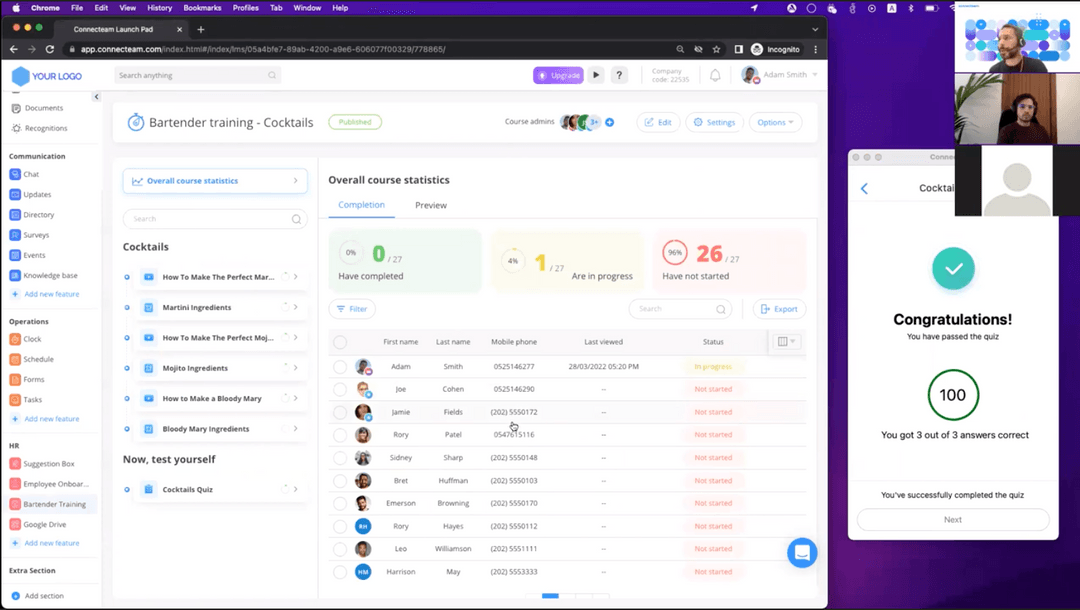
Task: Export the course statistics
Action: [779, 309]
